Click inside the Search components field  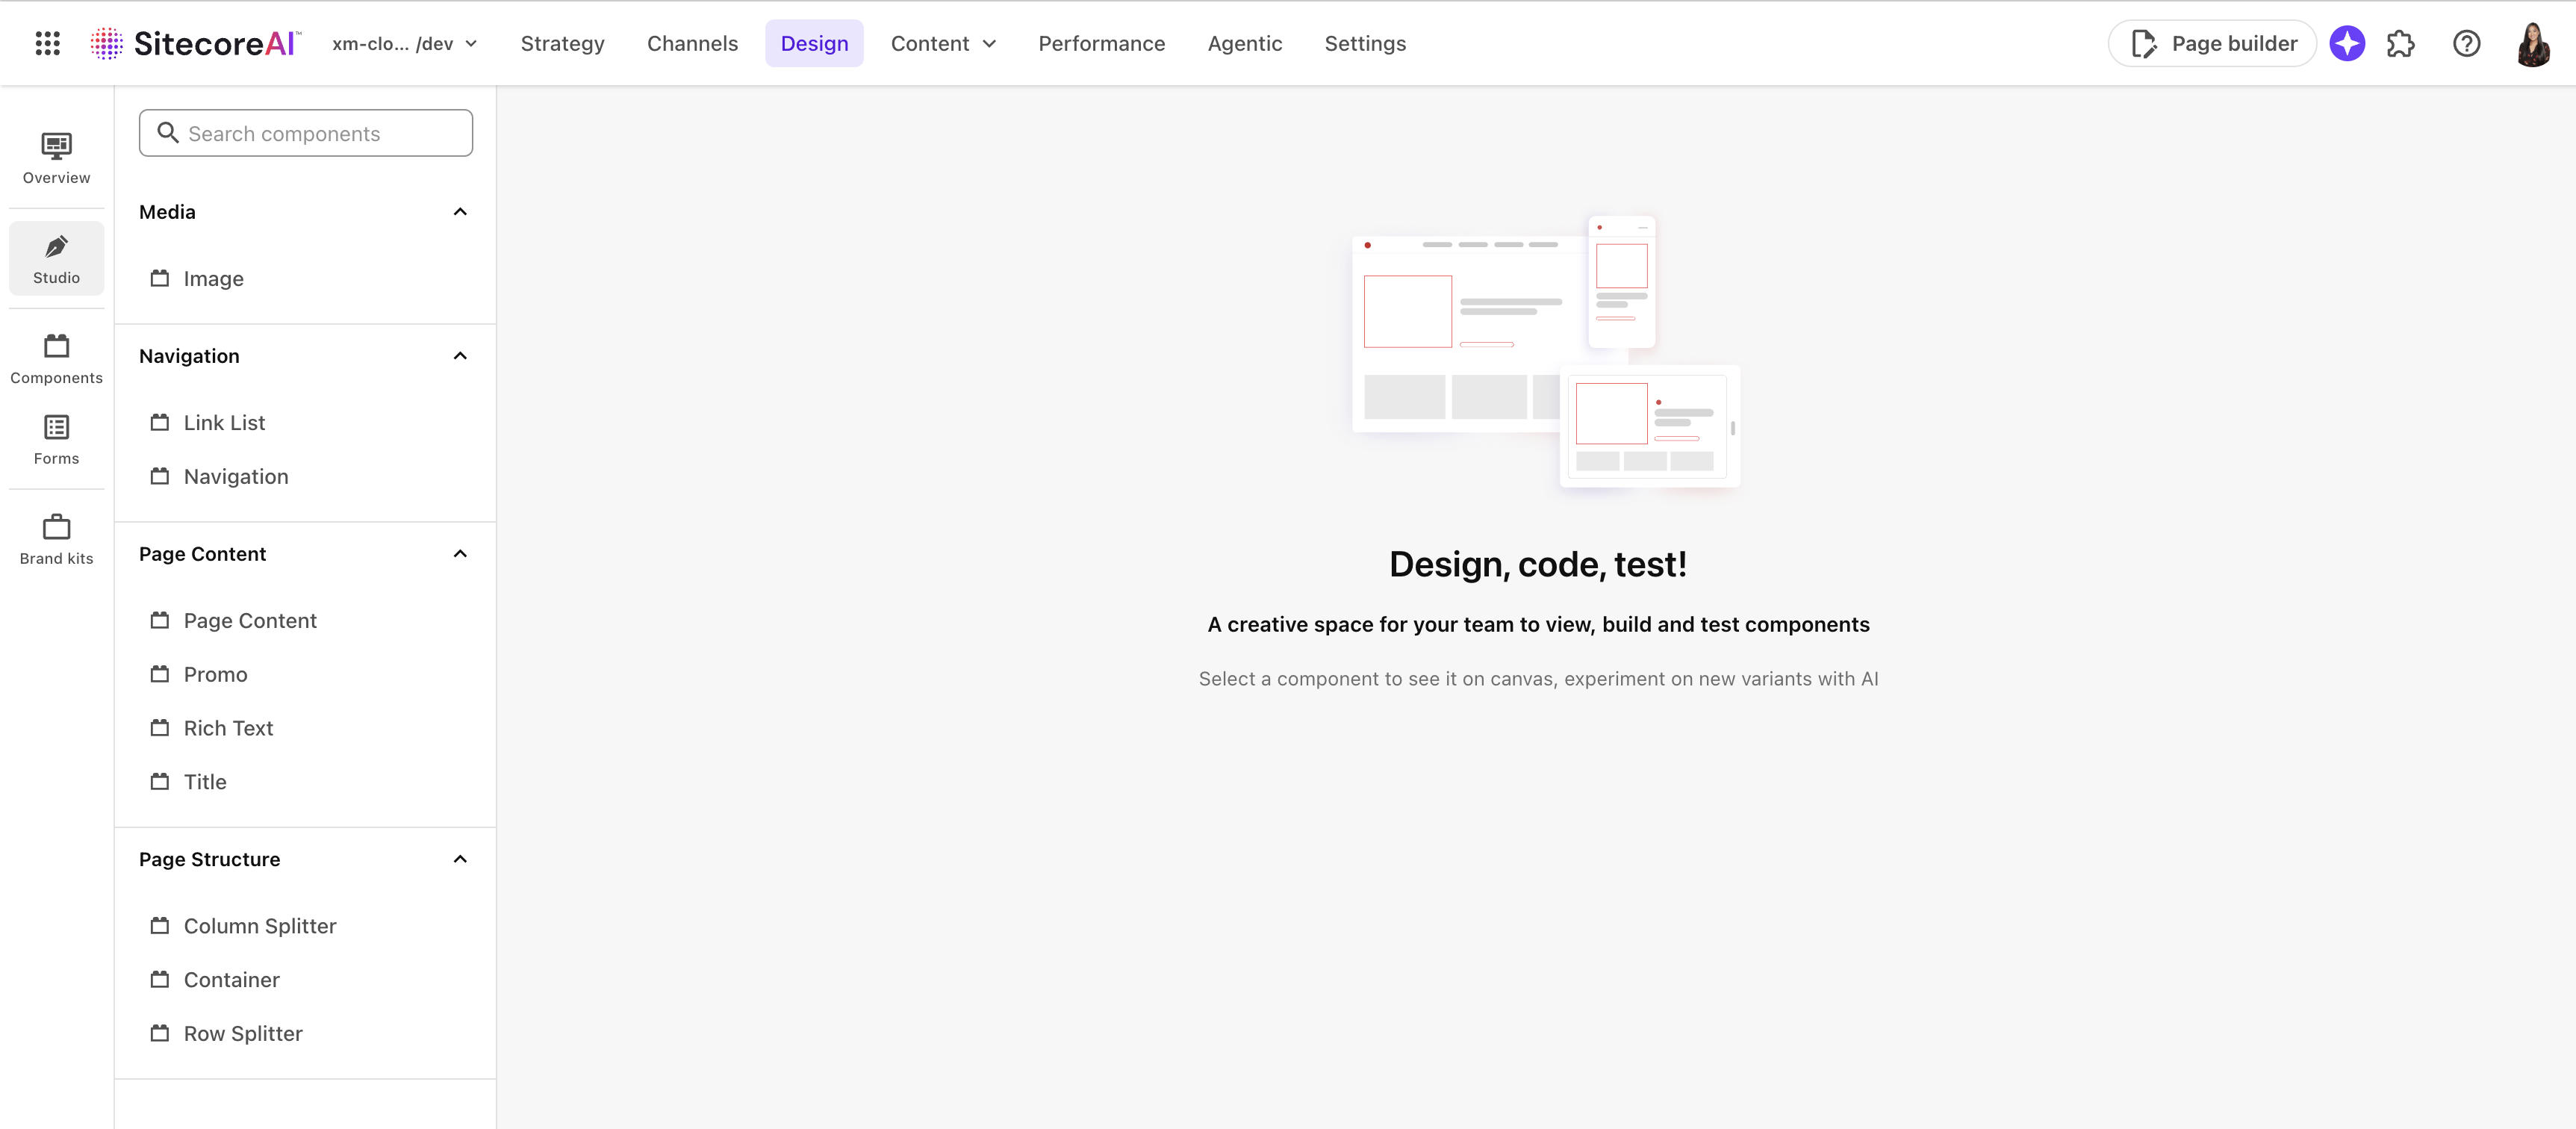305,132
